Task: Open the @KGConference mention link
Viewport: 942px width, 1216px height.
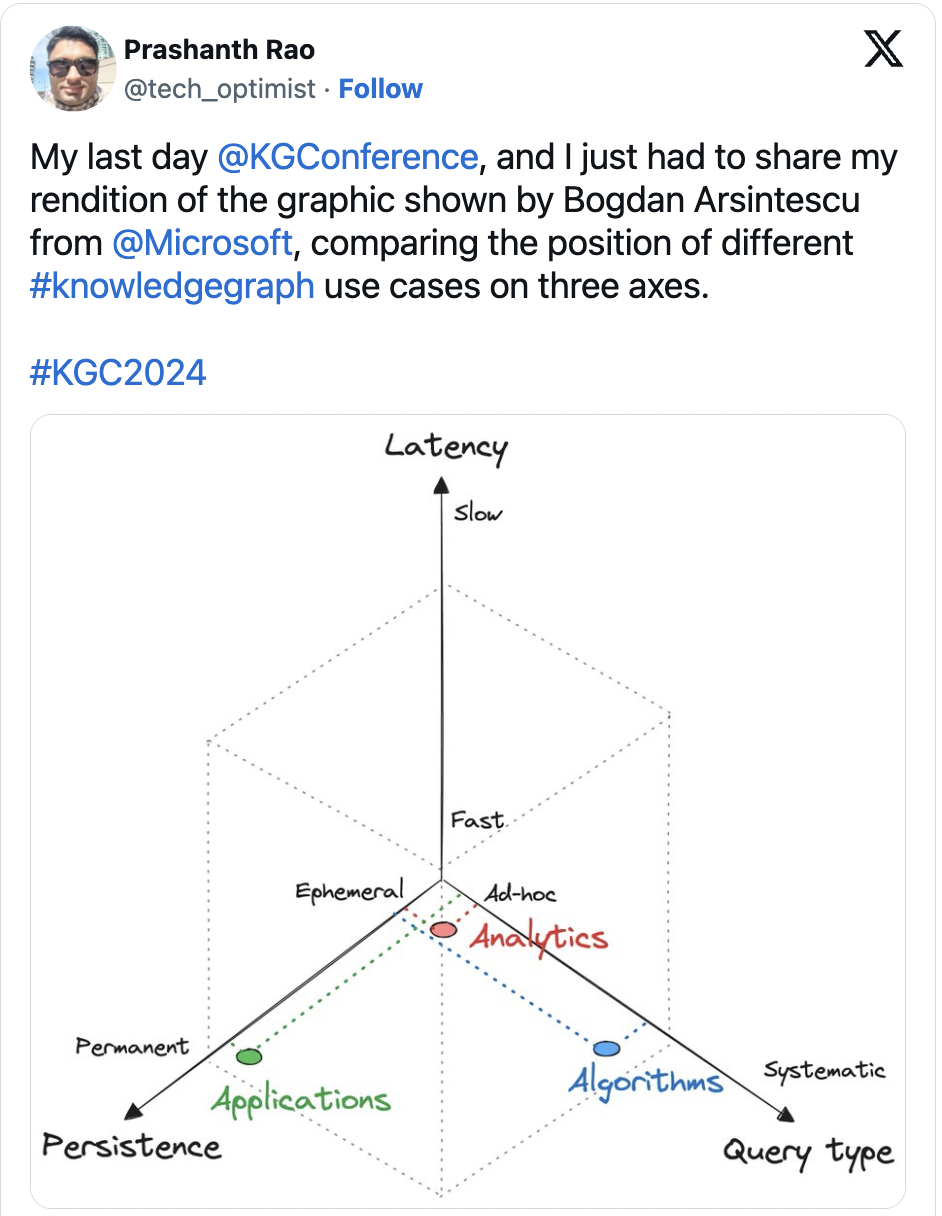Action: [347, 157]
